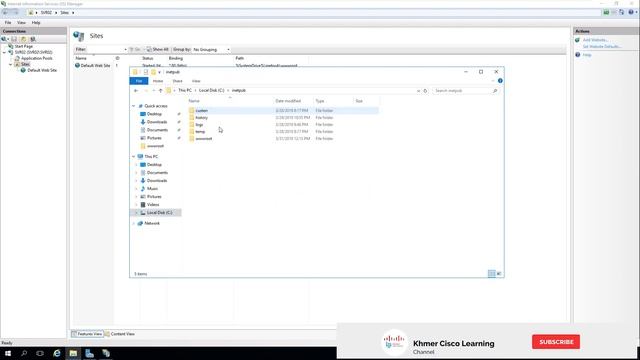This screenshot has height=360, width=640.
Task: Click Set Website Defaults in Actions
Action: tap(602, 47)
